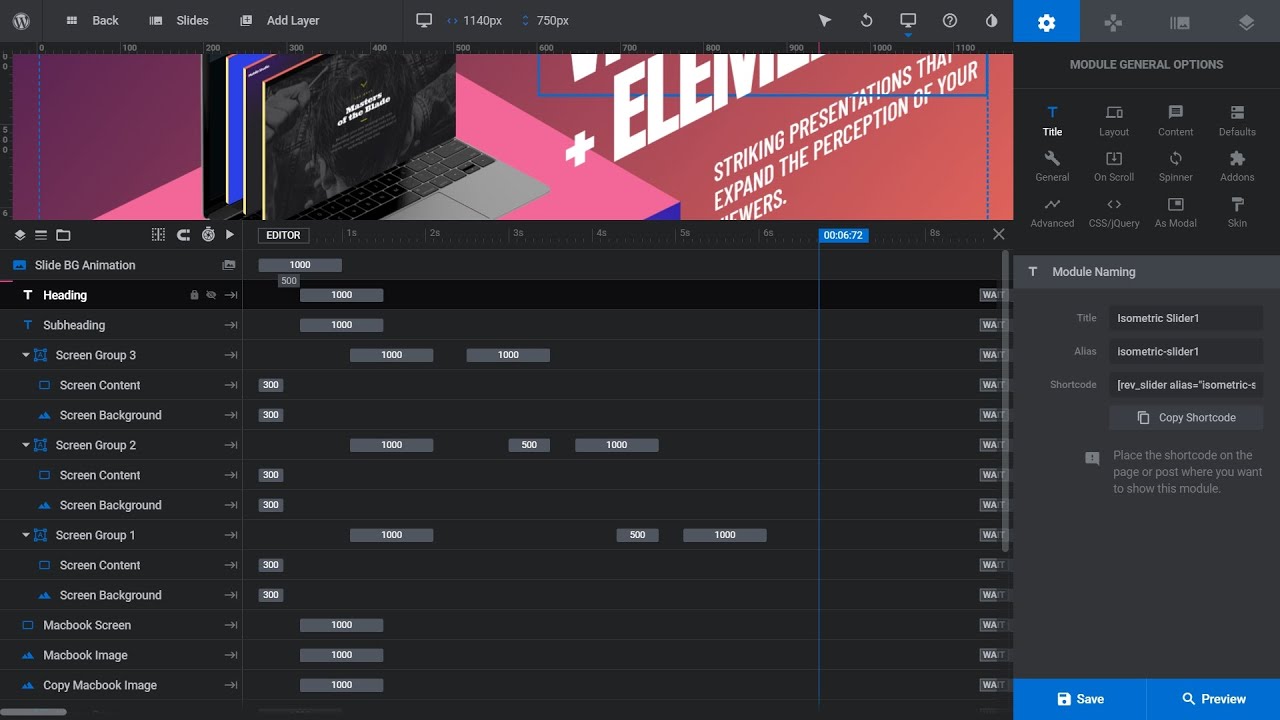This screenshot has width=1280, height=720.
Task: Edit the Title field Isometric Slider1
Action: [1186, 318]
